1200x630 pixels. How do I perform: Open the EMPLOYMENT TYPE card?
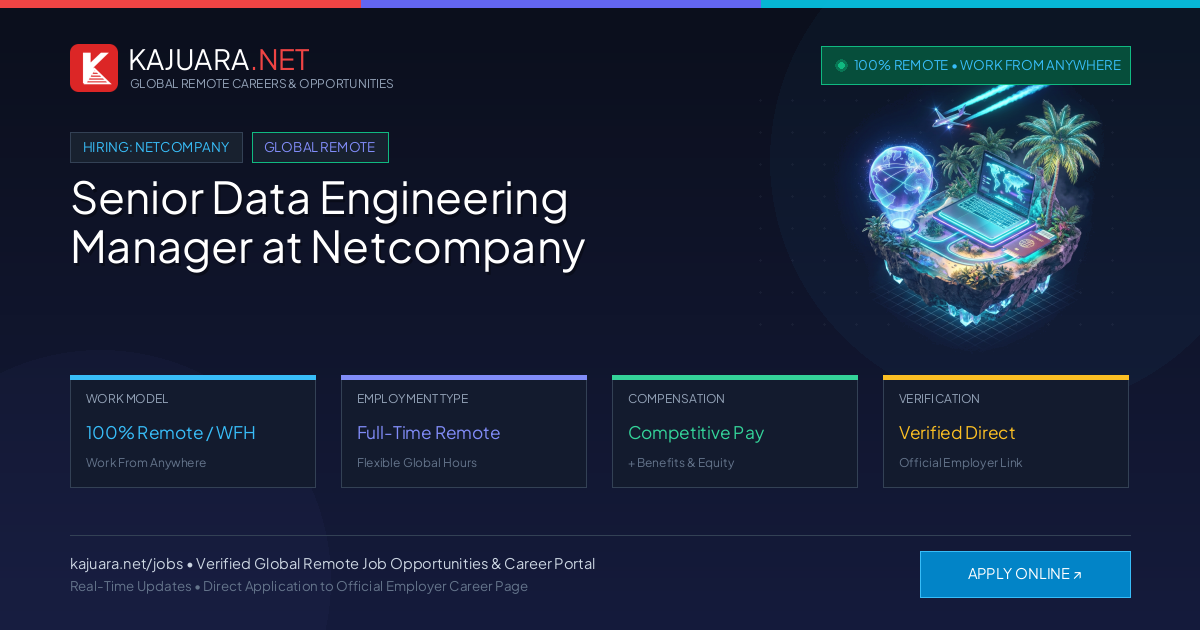(x=464, y=431)
